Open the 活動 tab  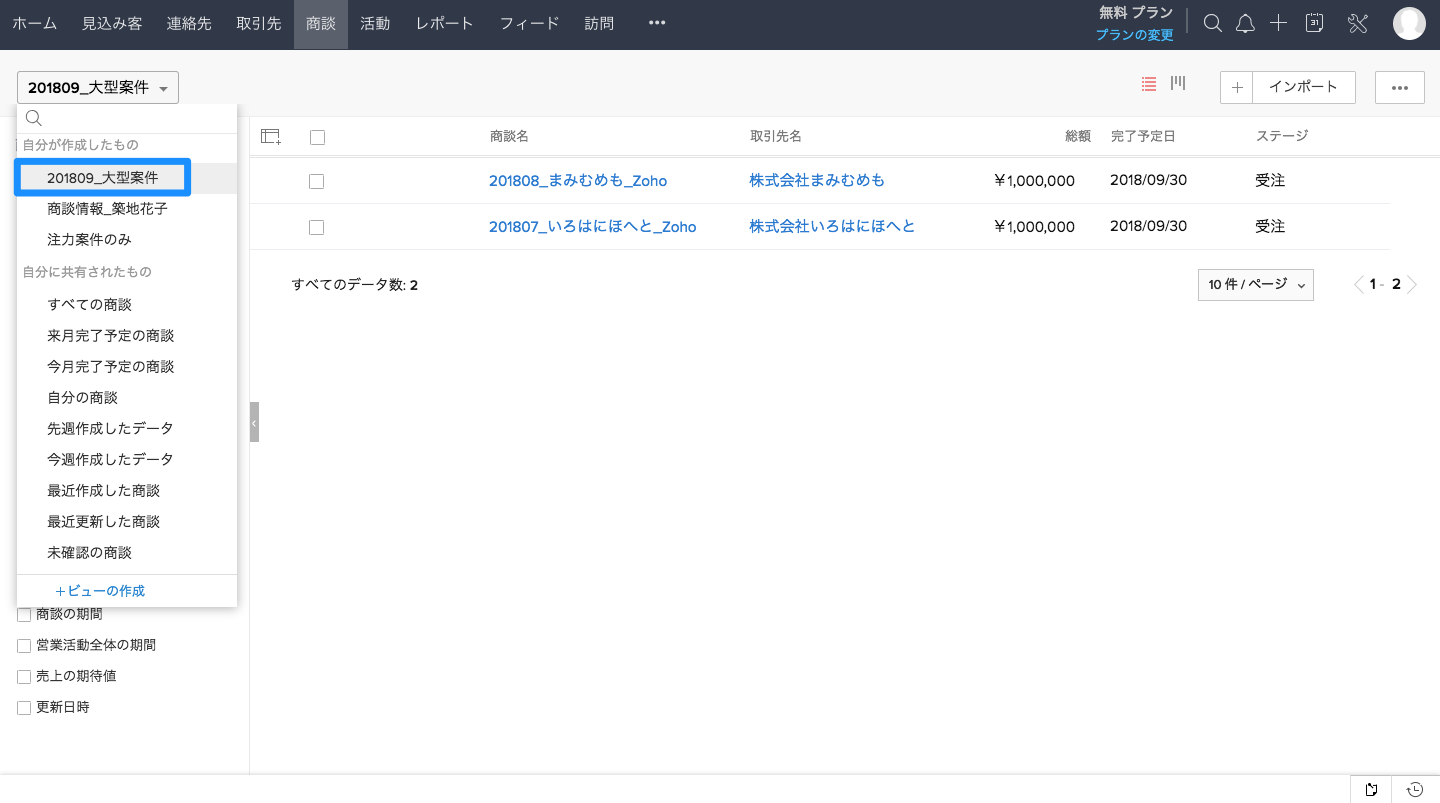click(x=375, y=24)
